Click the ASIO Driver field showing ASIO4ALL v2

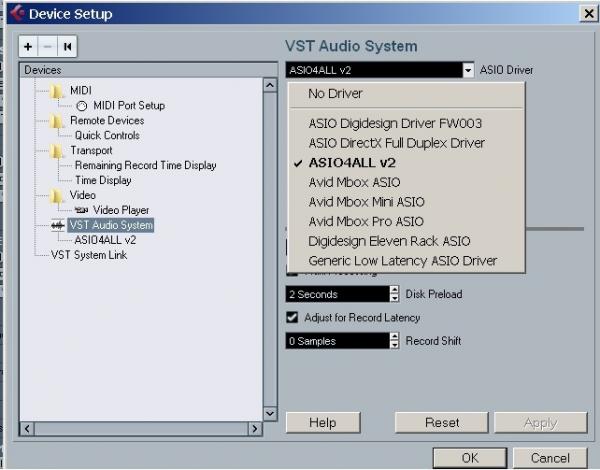[374, 70]
